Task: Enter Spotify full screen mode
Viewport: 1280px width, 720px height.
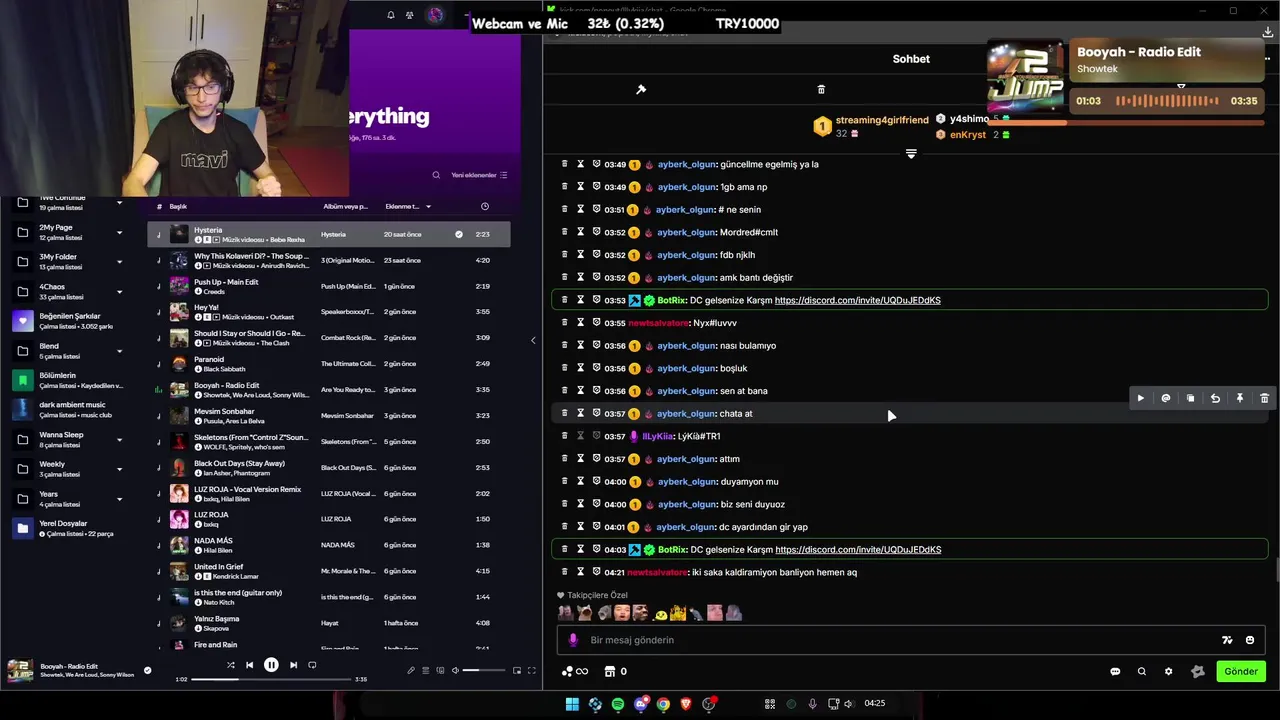Action: 532,670
